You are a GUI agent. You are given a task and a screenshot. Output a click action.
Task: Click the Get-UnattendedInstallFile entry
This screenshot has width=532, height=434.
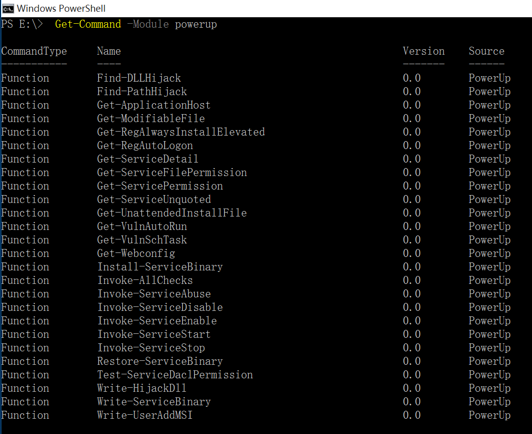(x=172, y=213)
